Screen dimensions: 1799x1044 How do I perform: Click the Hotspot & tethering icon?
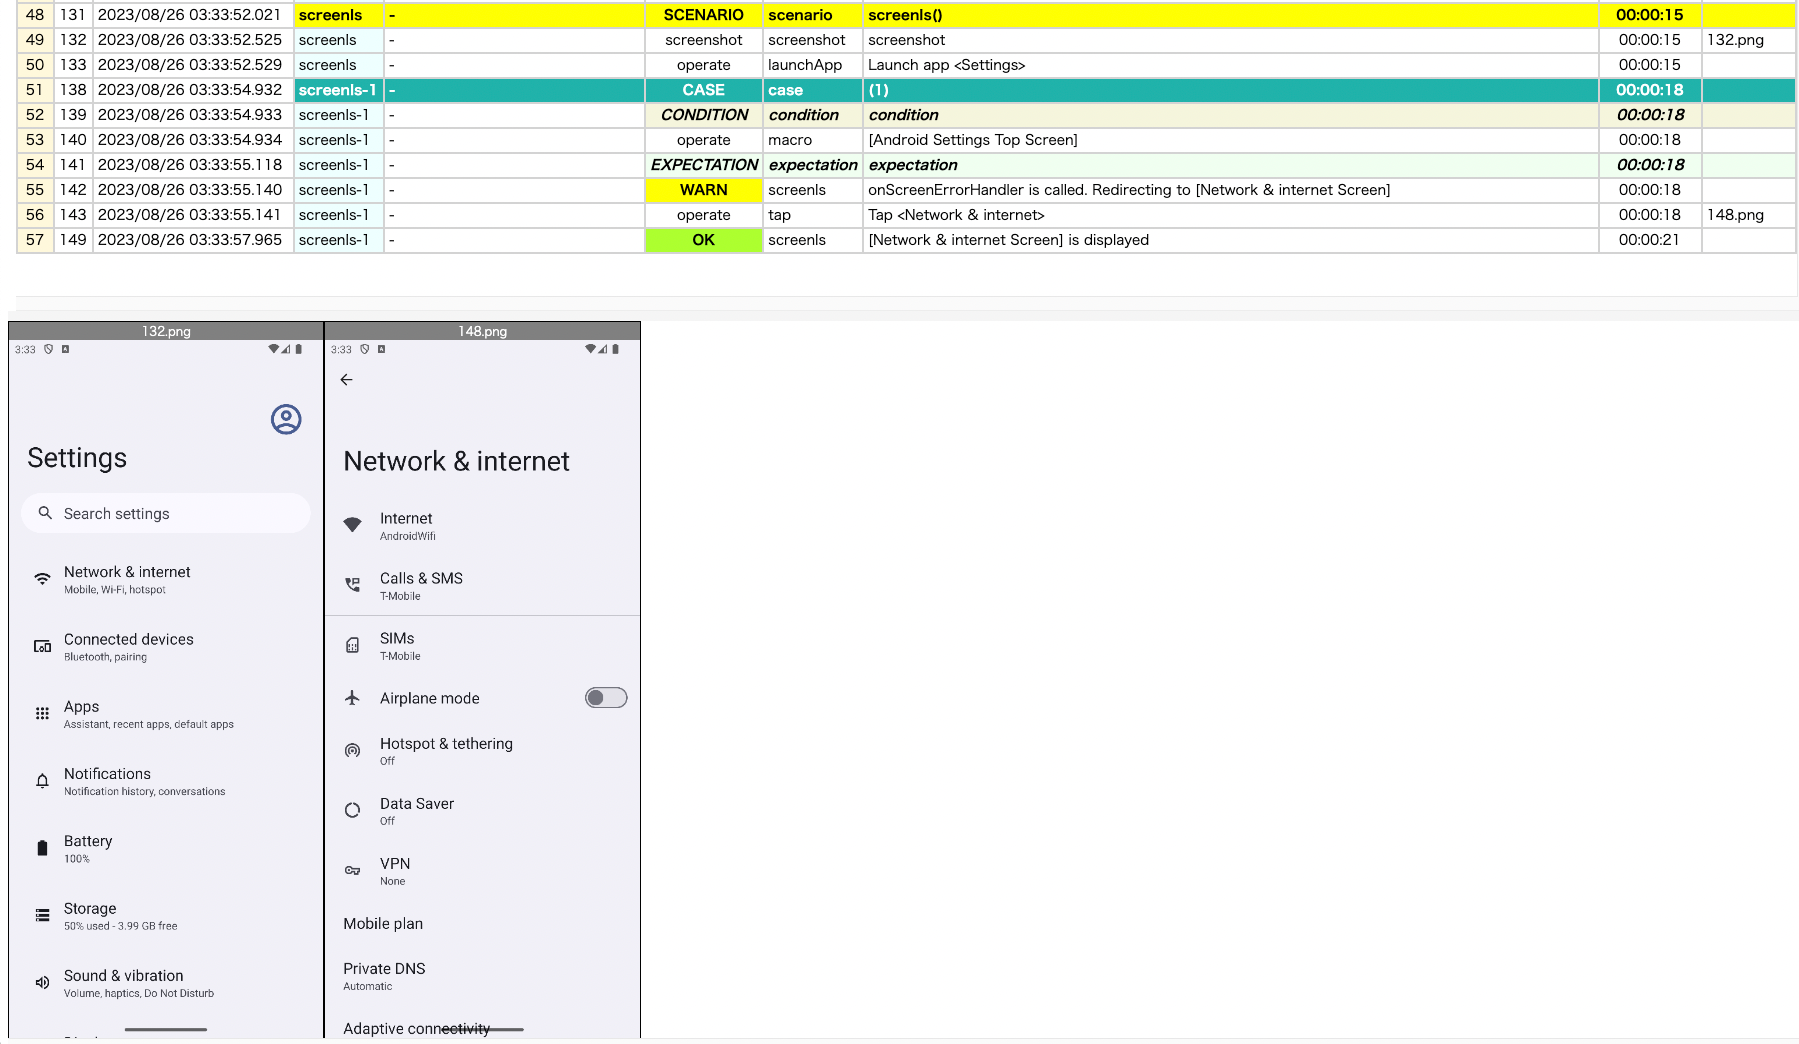(x=352, y=751)
